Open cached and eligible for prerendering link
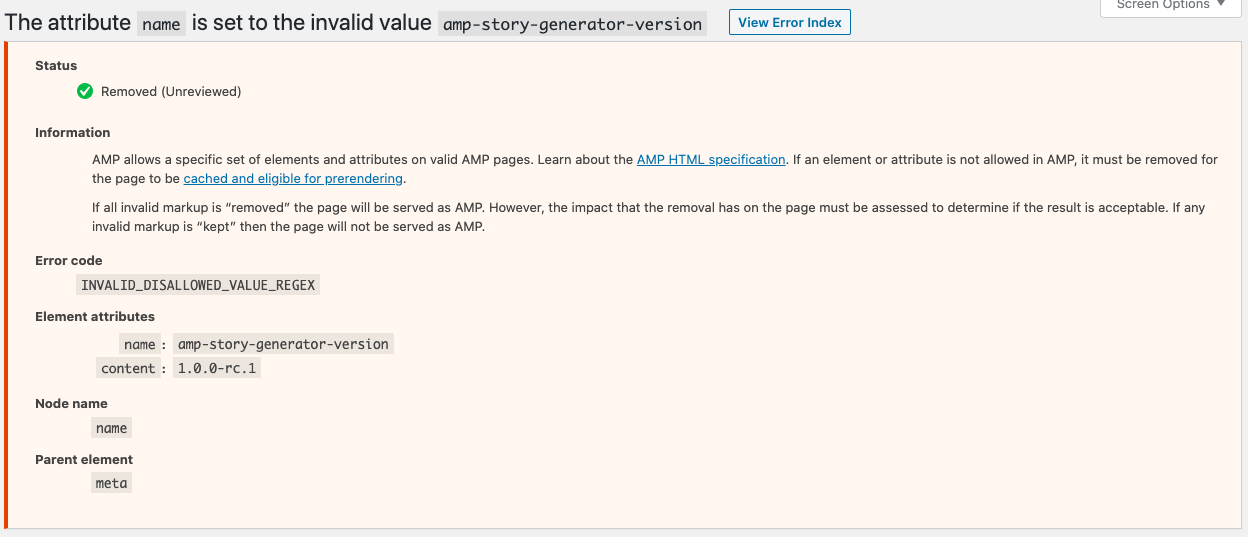 (293, 178)
